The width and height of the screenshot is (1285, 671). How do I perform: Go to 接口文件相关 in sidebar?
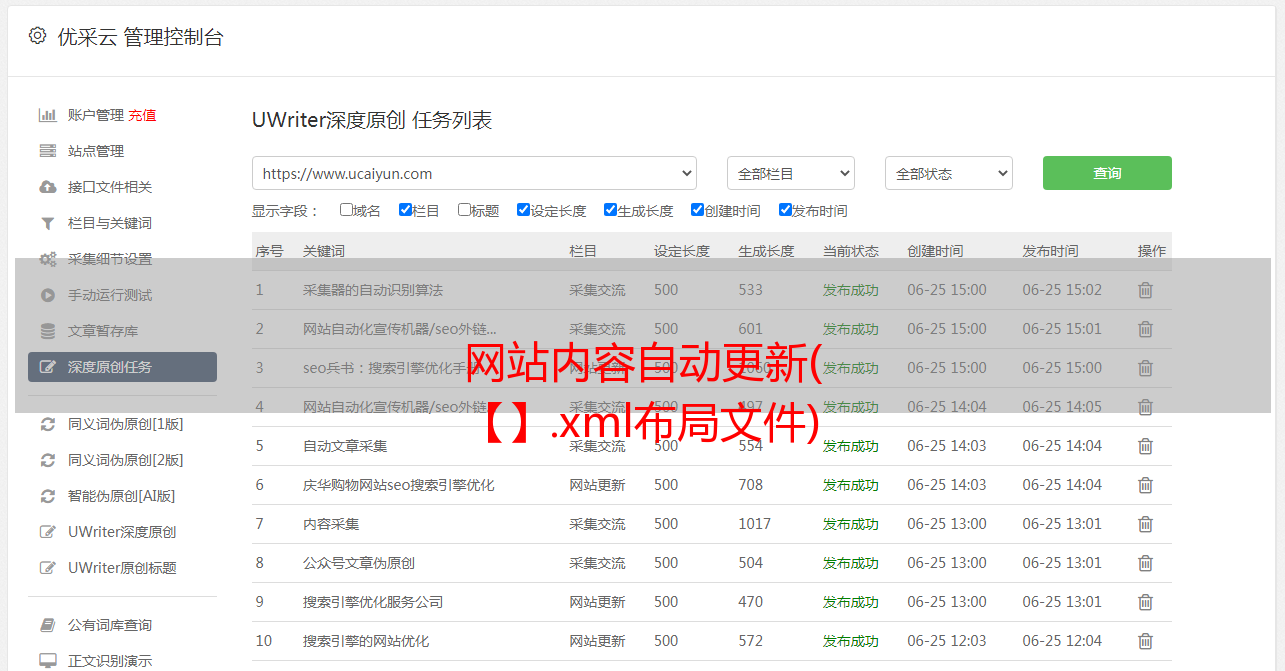coord(110,187)
